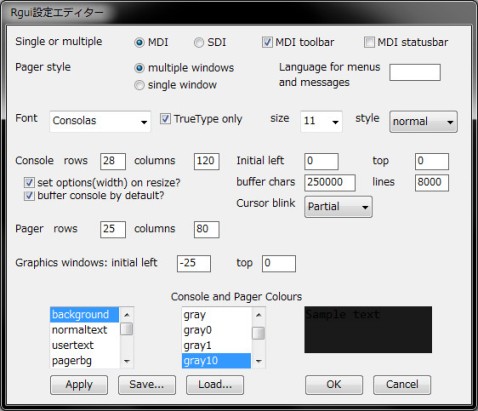Click the buffer chars field showing 250000
This screenshot has height=411, width=478.
330,183
